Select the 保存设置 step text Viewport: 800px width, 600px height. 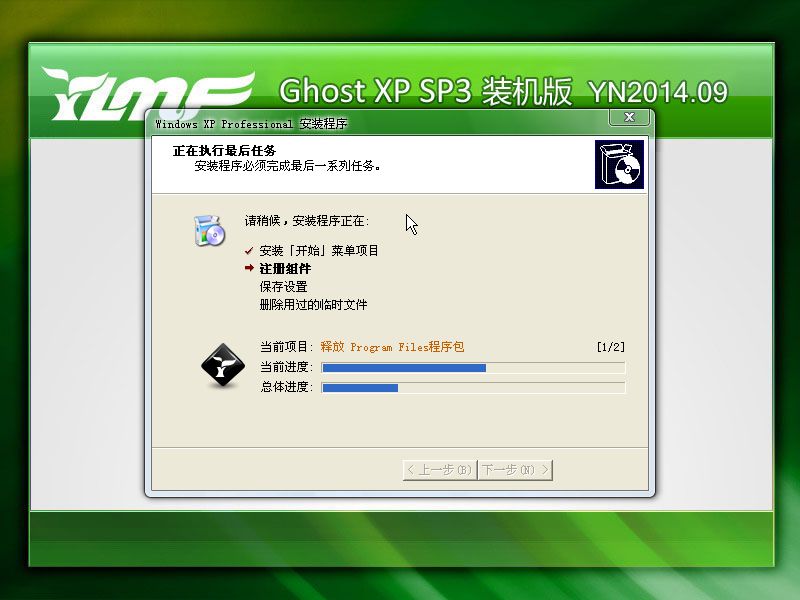[283, 286]
